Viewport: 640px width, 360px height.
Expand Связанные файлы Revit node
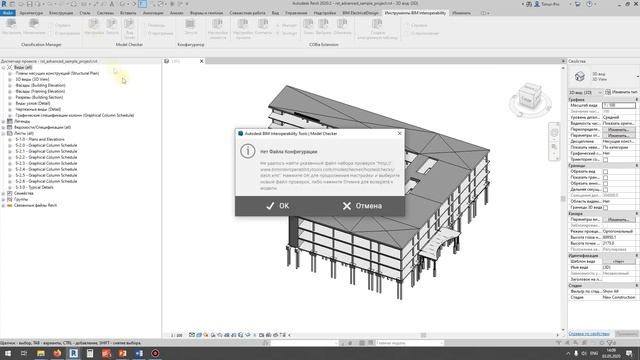click(x=3, y=205)
